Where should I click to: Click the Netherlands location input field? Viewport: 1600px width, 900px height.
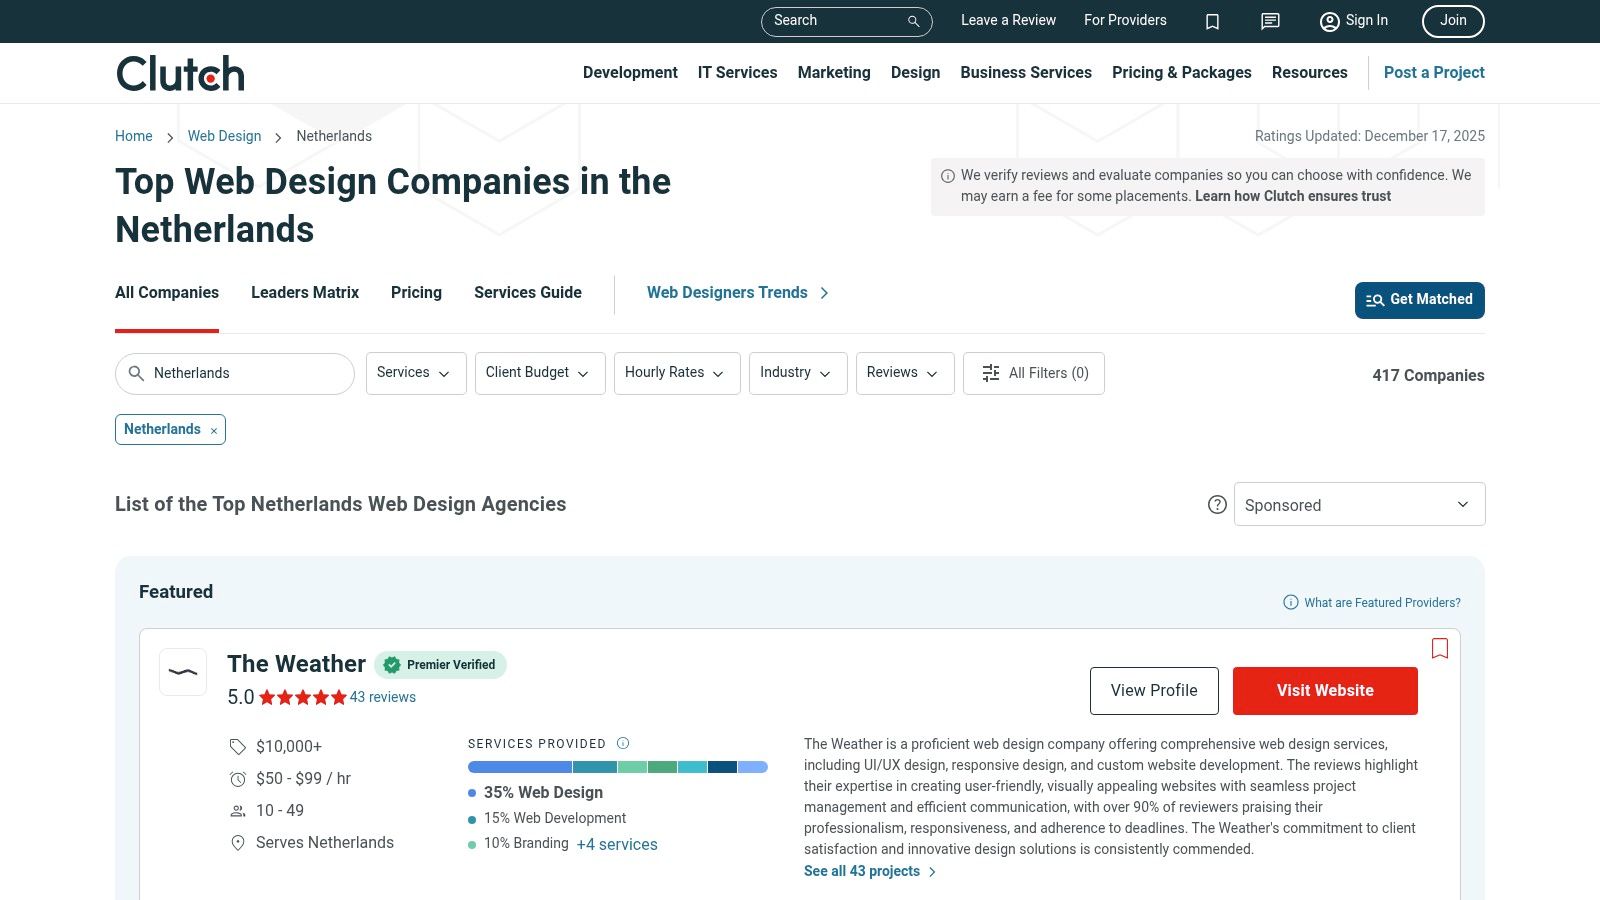(x=245, y=373)
